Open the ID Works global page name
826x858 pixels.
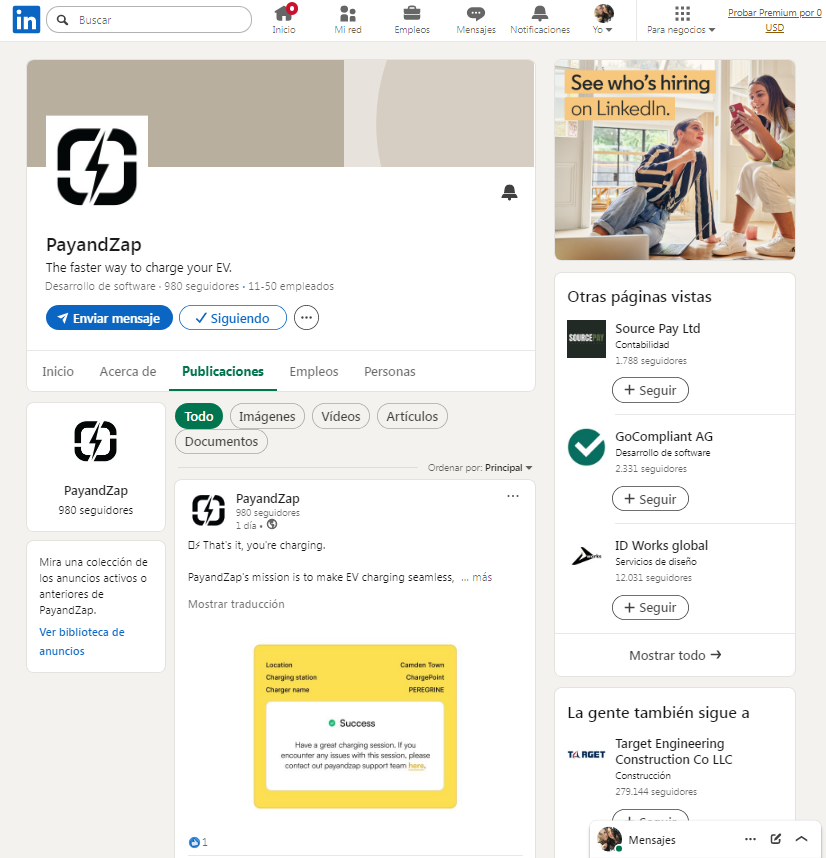pyautogui.click(x=661, y=546)
